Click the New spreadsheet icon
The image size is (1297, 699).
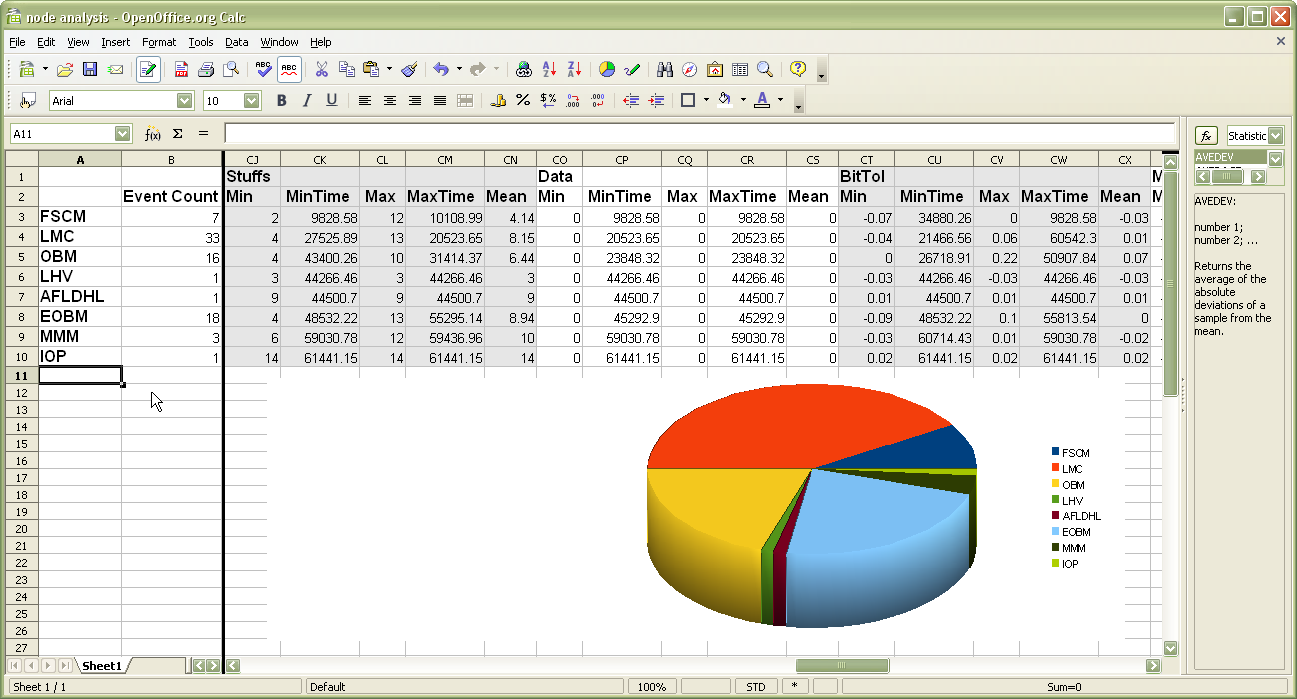pyautogui.click(x=28, y=69)
